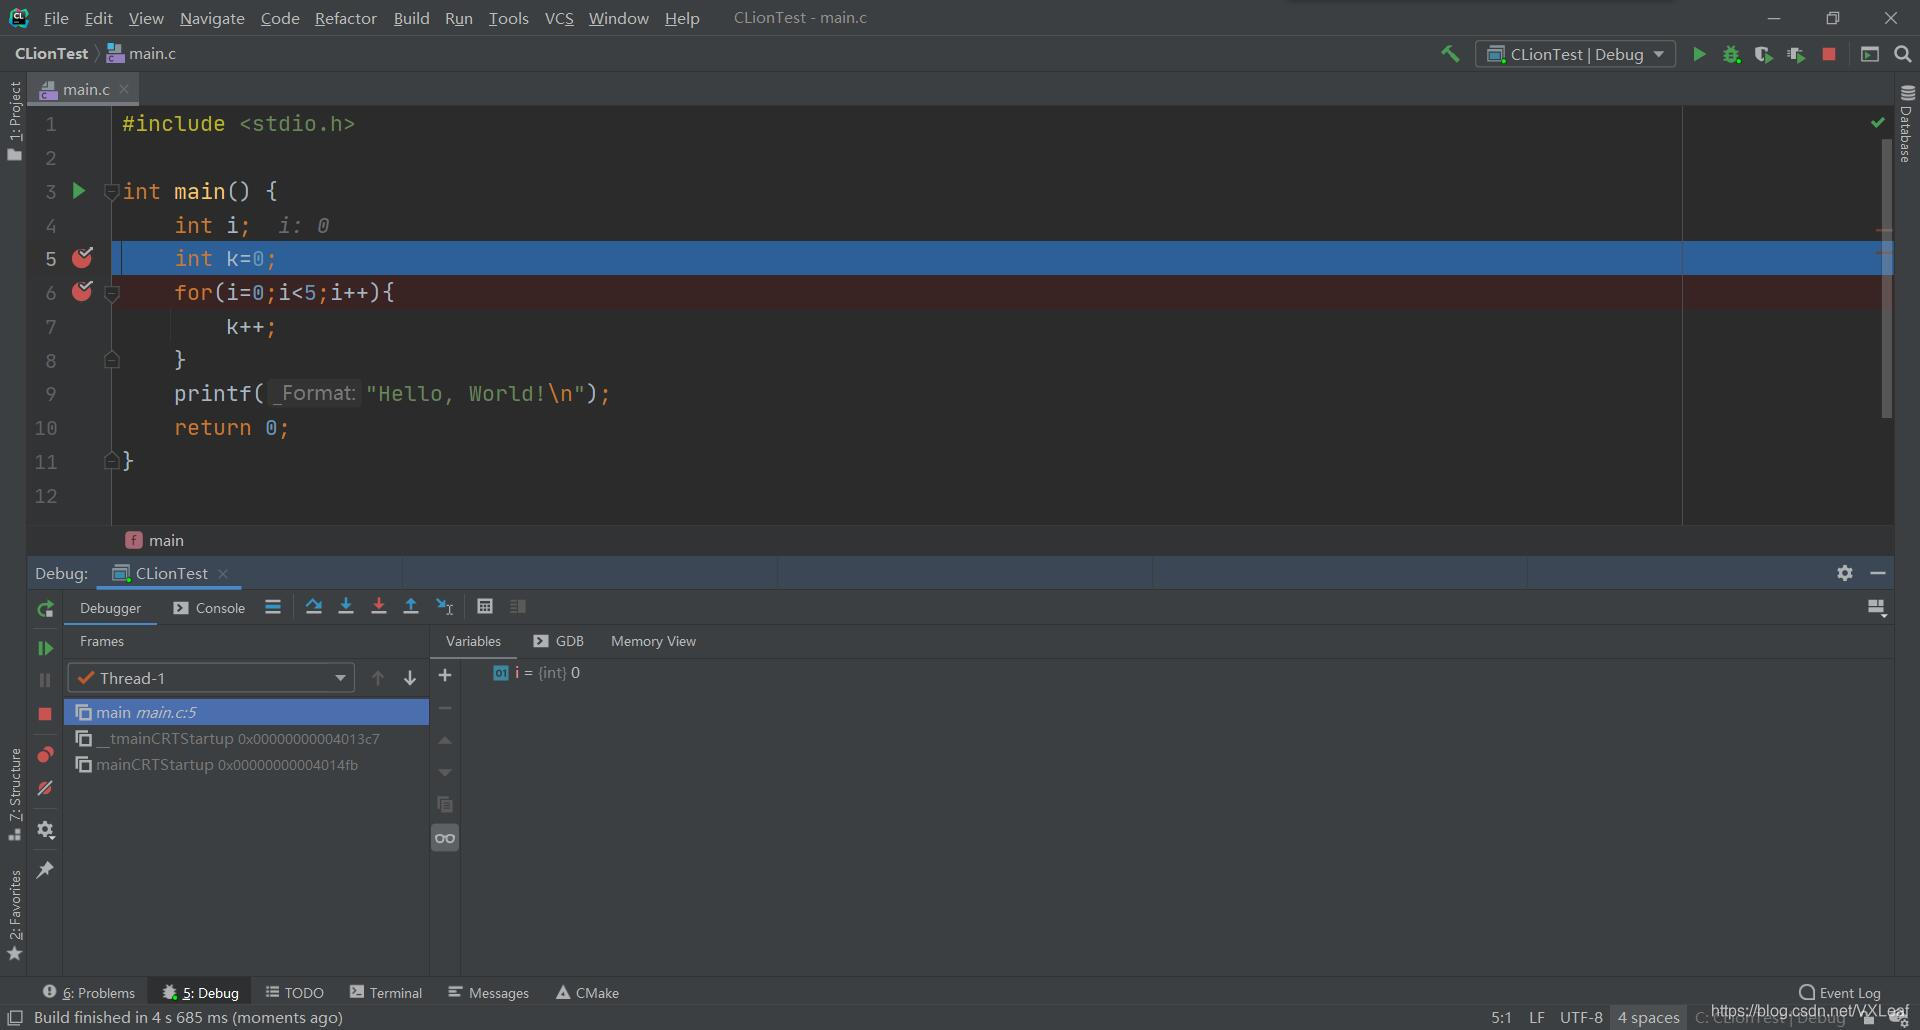
Task: Select main main.c:5 stack frame
Action: [246, 712]
